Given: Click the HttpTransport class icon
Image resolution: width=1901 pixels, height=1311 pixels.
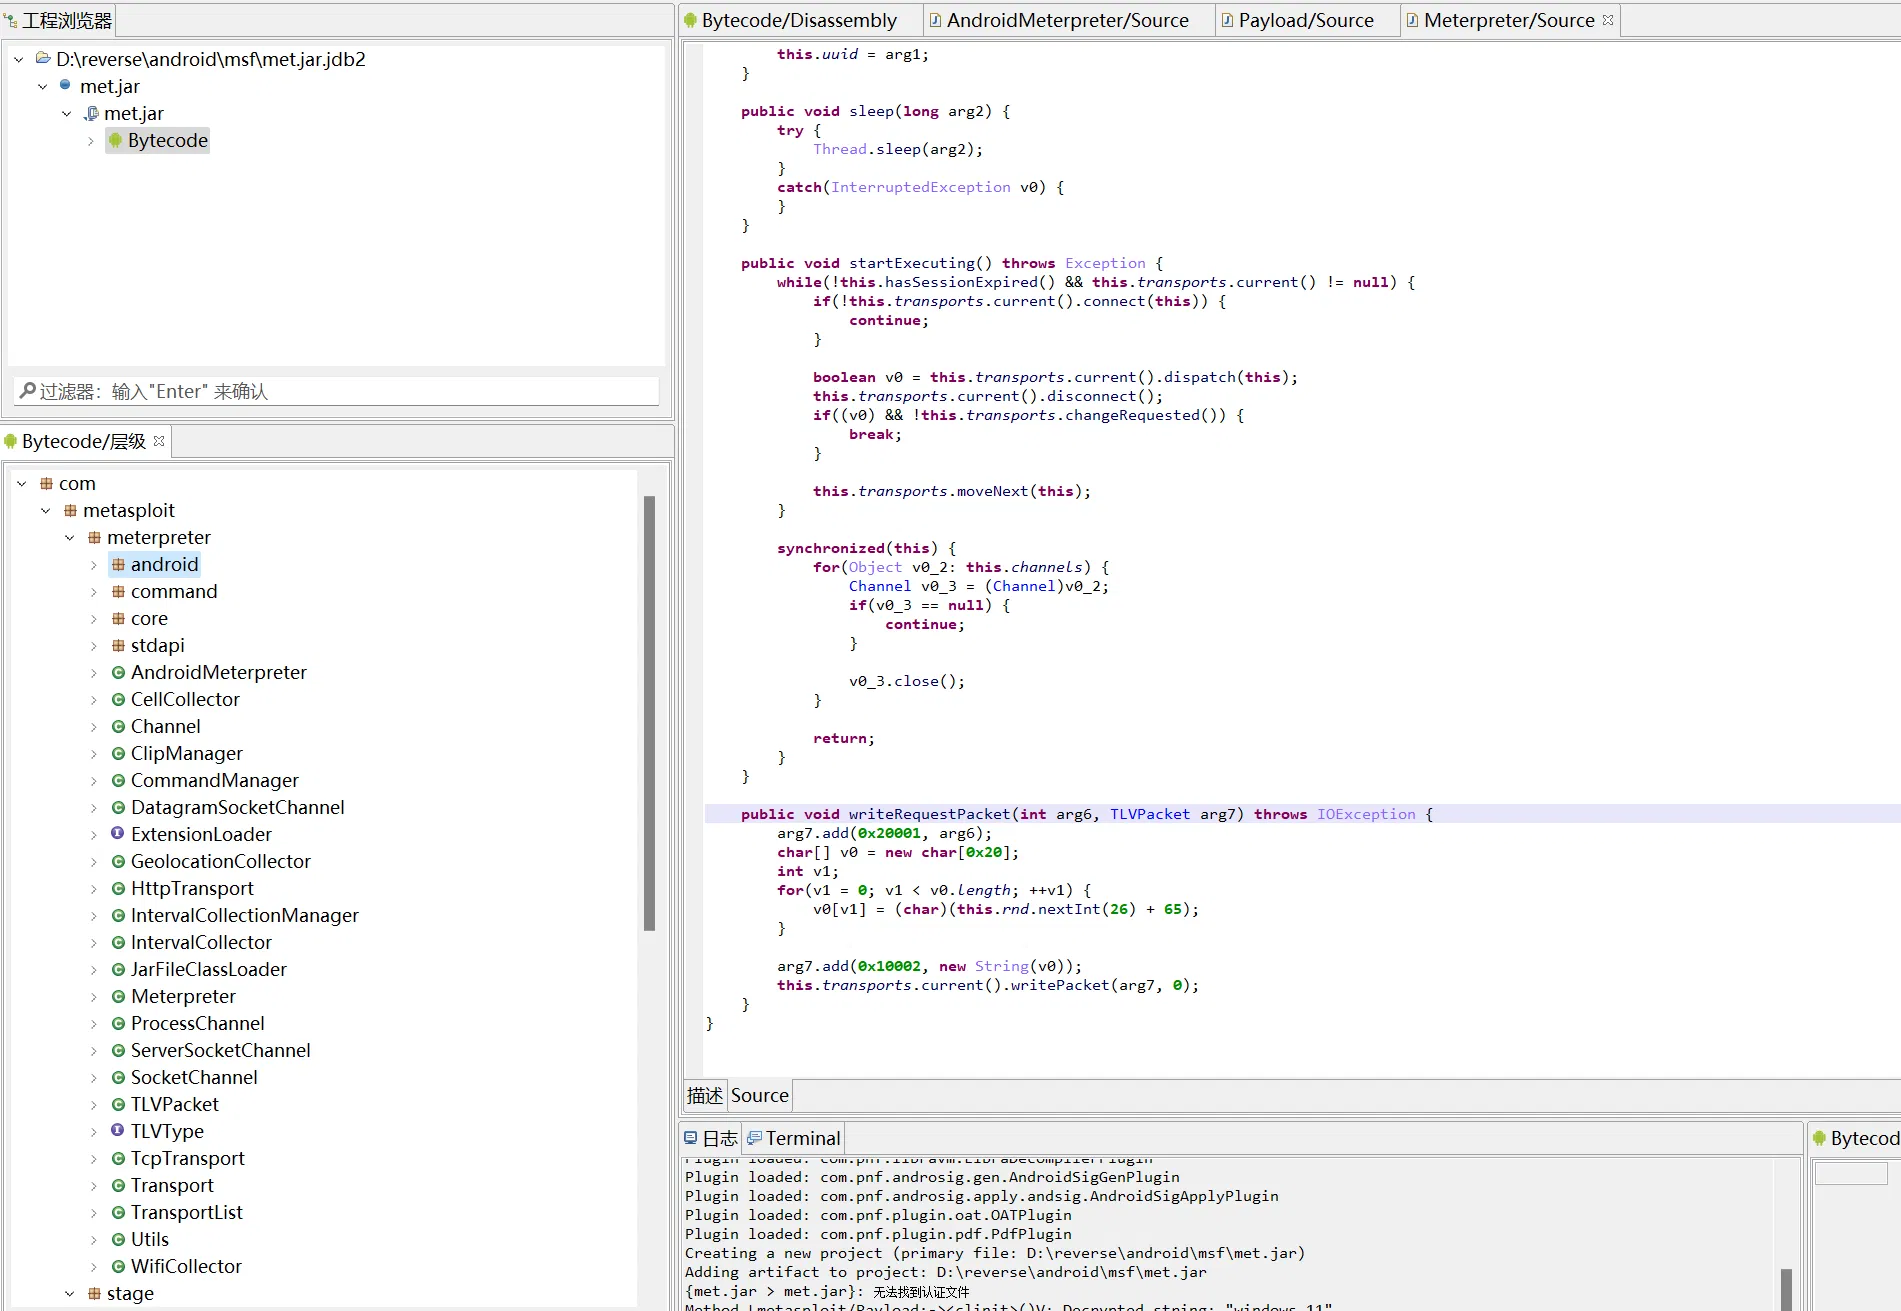Looking at the screenshot, I should point(118,889).
